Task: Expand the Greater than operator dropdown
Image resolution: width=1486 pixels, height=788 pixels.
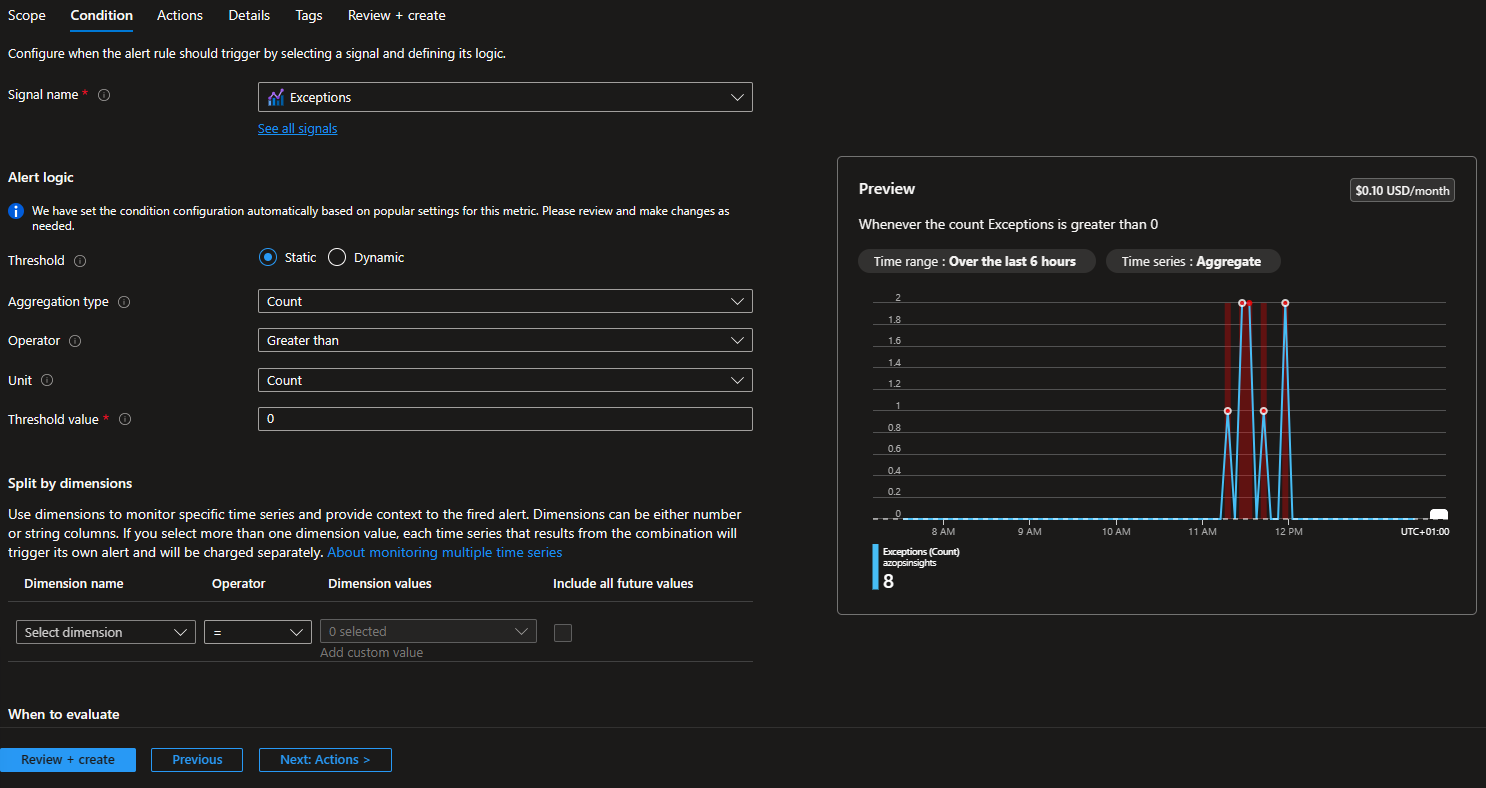Action: (505, 341)
